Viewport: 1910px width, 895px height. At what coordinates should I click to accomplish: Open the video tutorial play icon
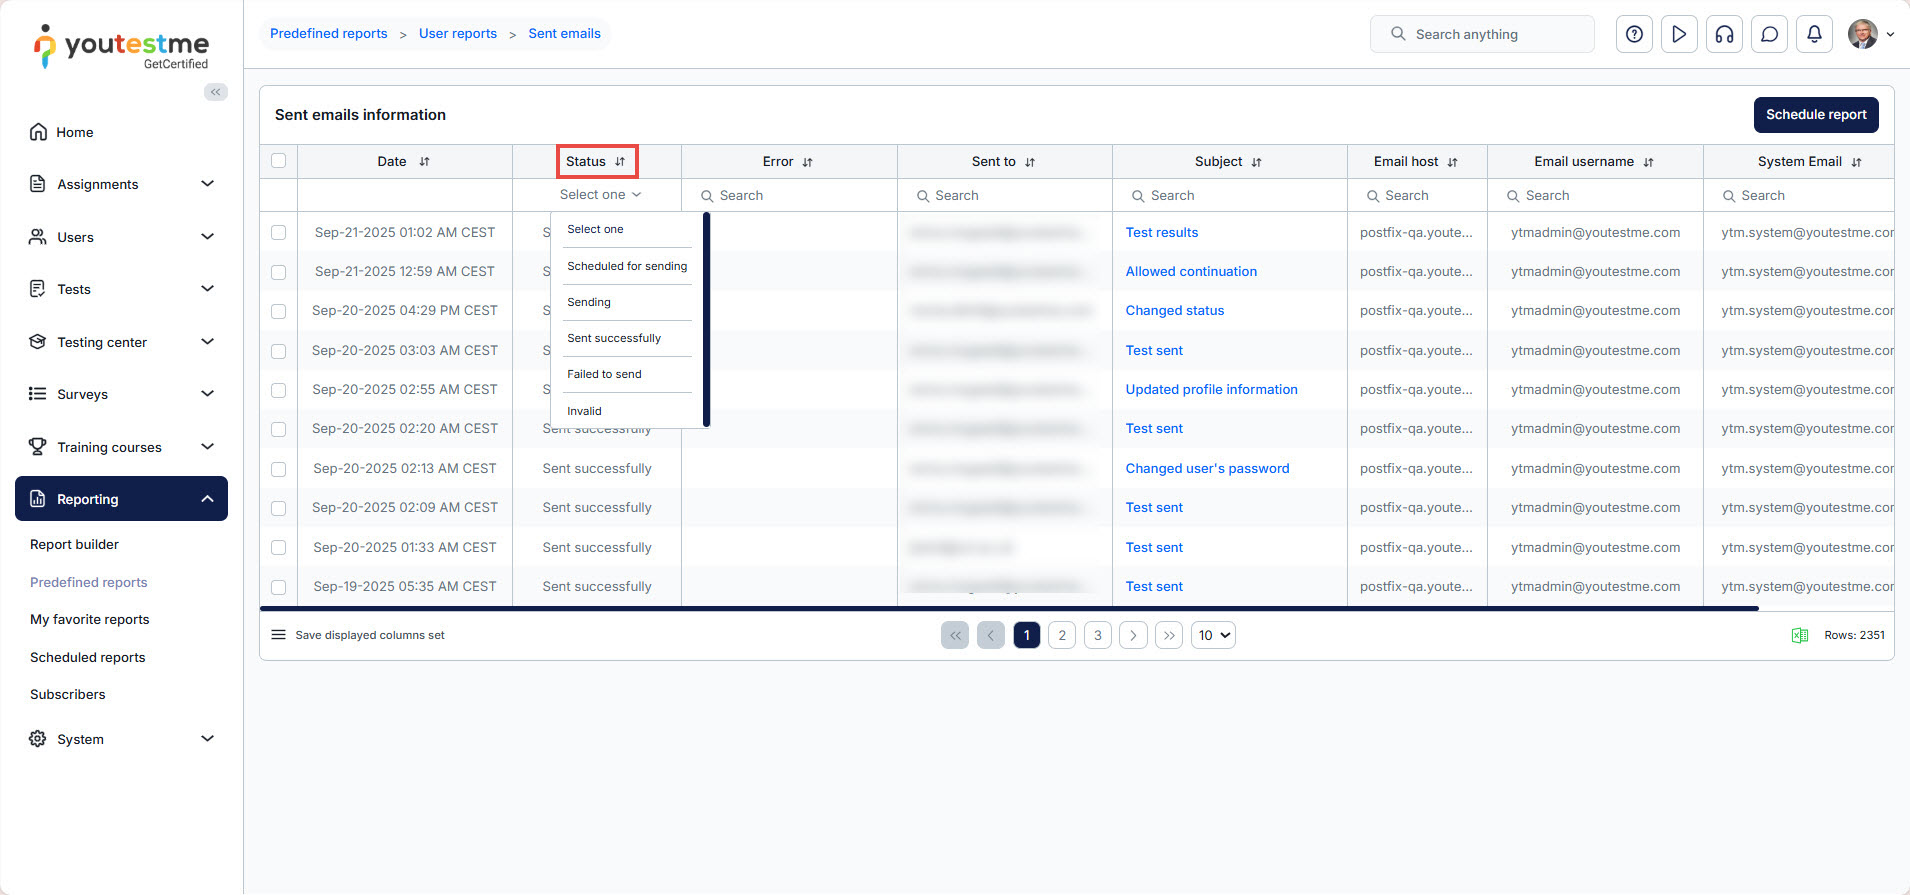coord(1679,34)
